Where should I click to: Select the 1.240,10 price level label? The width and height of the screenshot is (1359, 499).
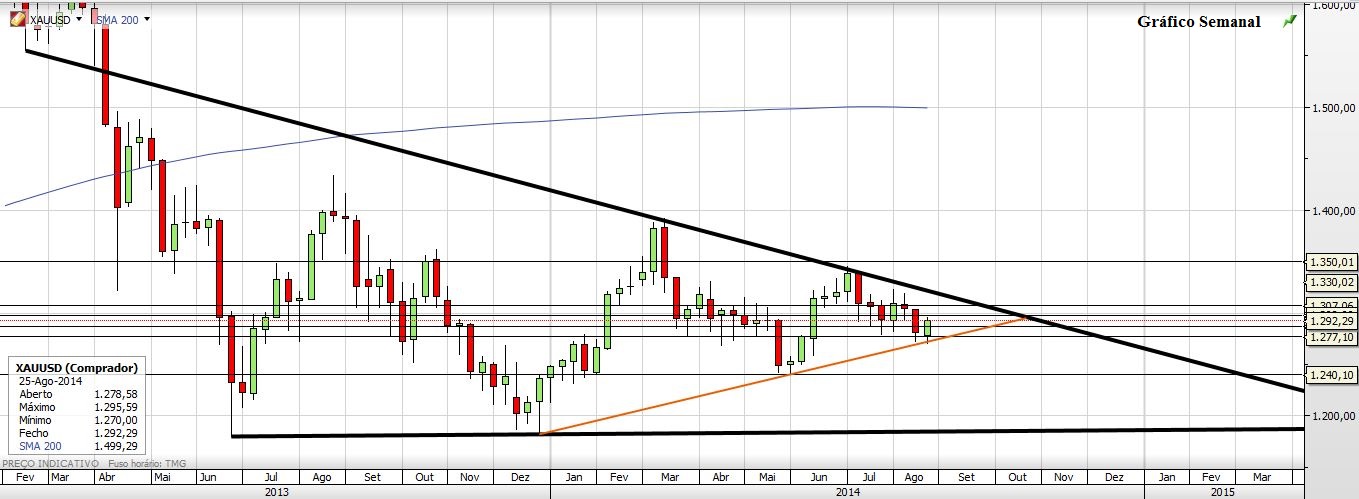[x=1332, y=374]
